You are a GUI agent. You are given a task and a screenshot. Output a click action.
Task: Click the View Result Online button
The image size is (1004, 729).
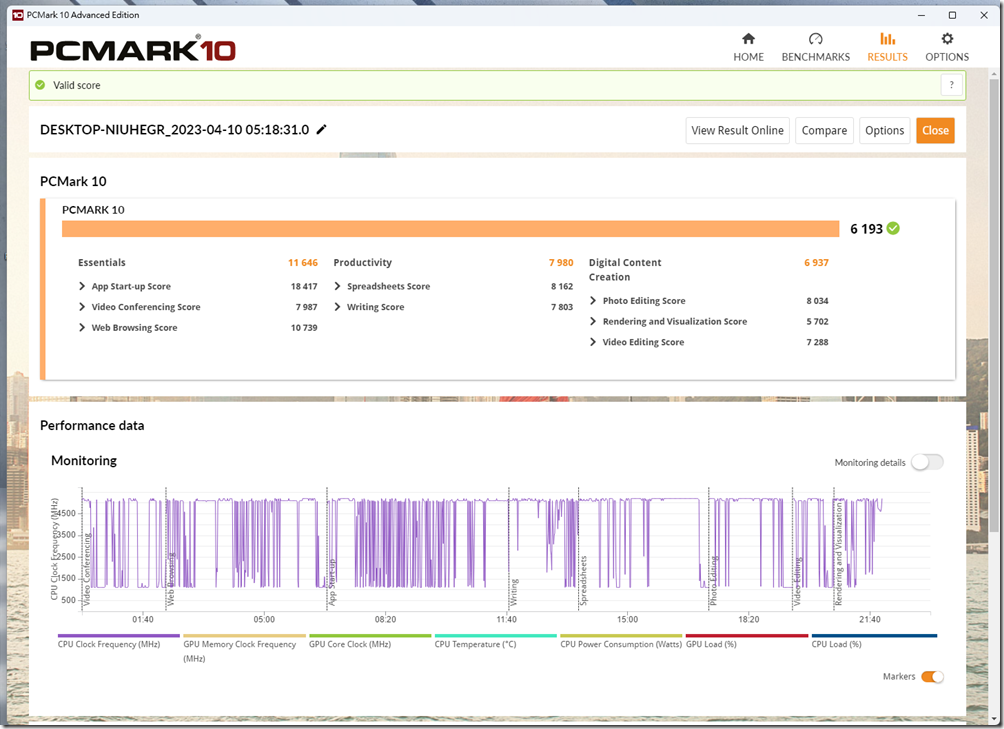(737, 130)
